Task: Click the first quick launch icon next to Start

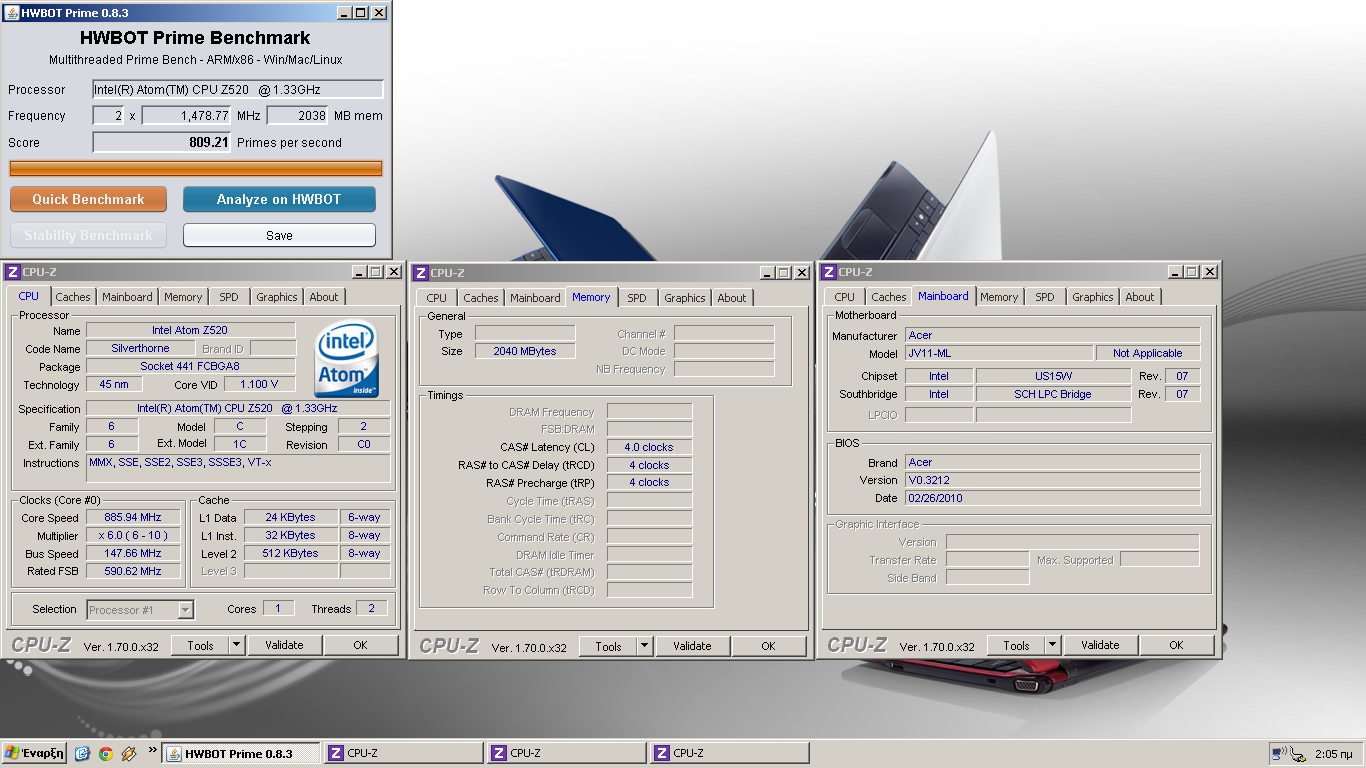Action: click(x=82, y=754)
